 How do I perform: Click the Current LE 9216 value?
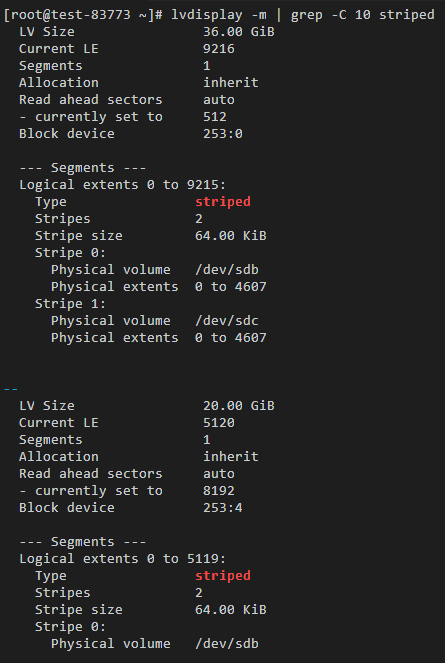[219, 49]
